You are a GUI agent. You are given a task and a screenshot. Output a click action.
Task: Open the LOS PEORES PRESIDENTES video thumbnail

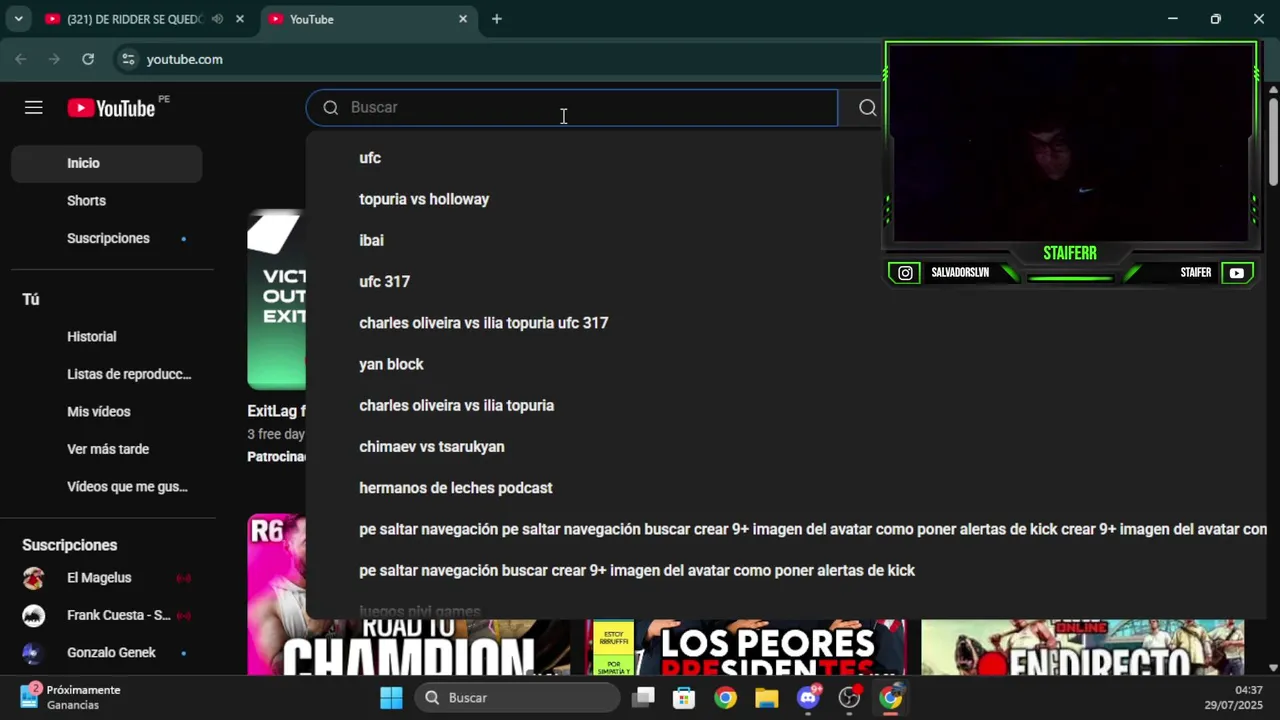pos(746,647)
